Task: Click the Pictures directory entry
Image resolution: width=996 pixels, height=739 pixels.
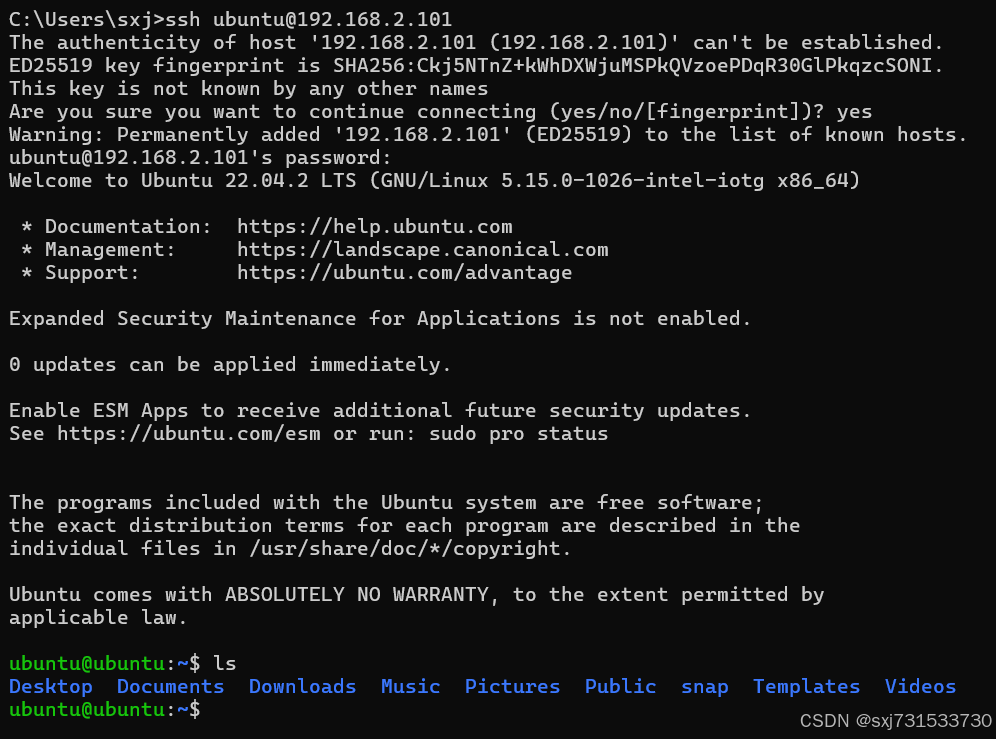Action: [x=512, y=687]
